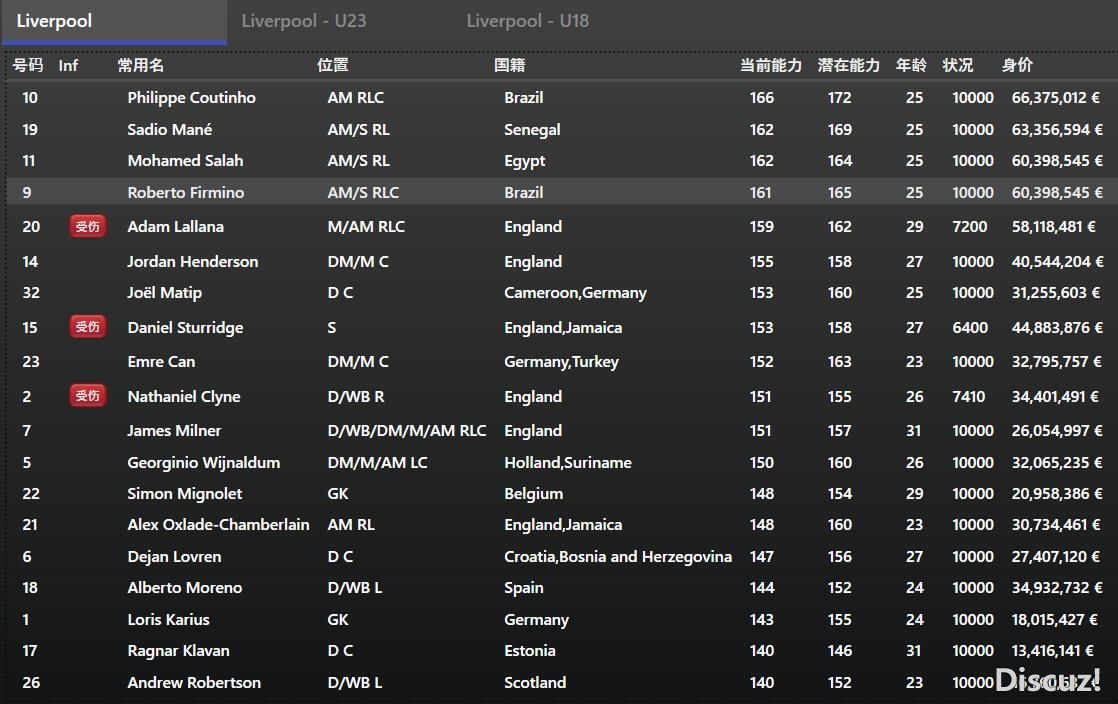Sort players by 常用名 column header
Viewport: 1118px width, 704px height.
coord(140,66)
